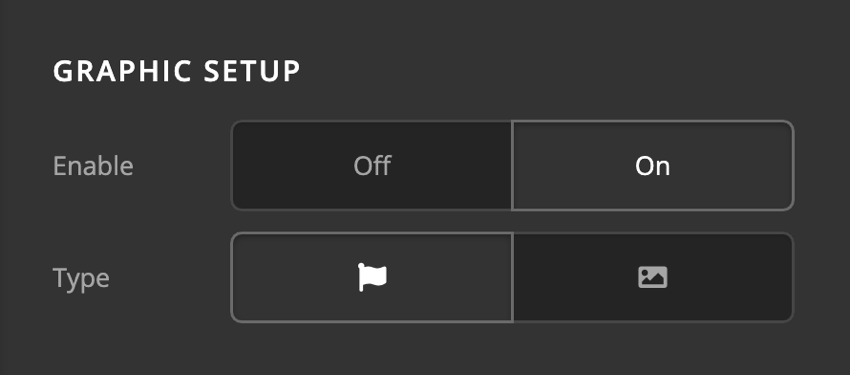Set graphic type to flag
850x375 pixels.
coord(372,277)
